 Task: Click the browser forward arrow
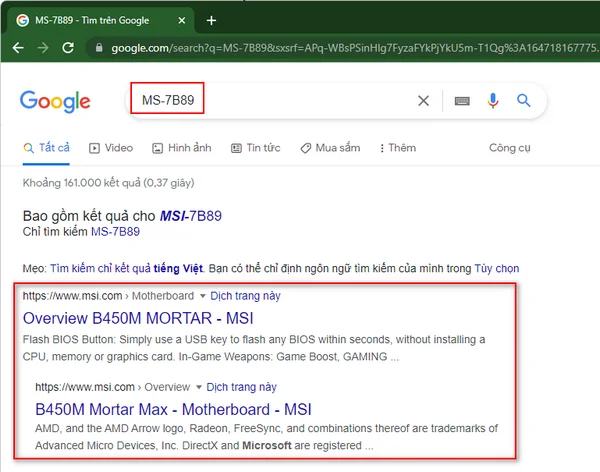[43, 48]
